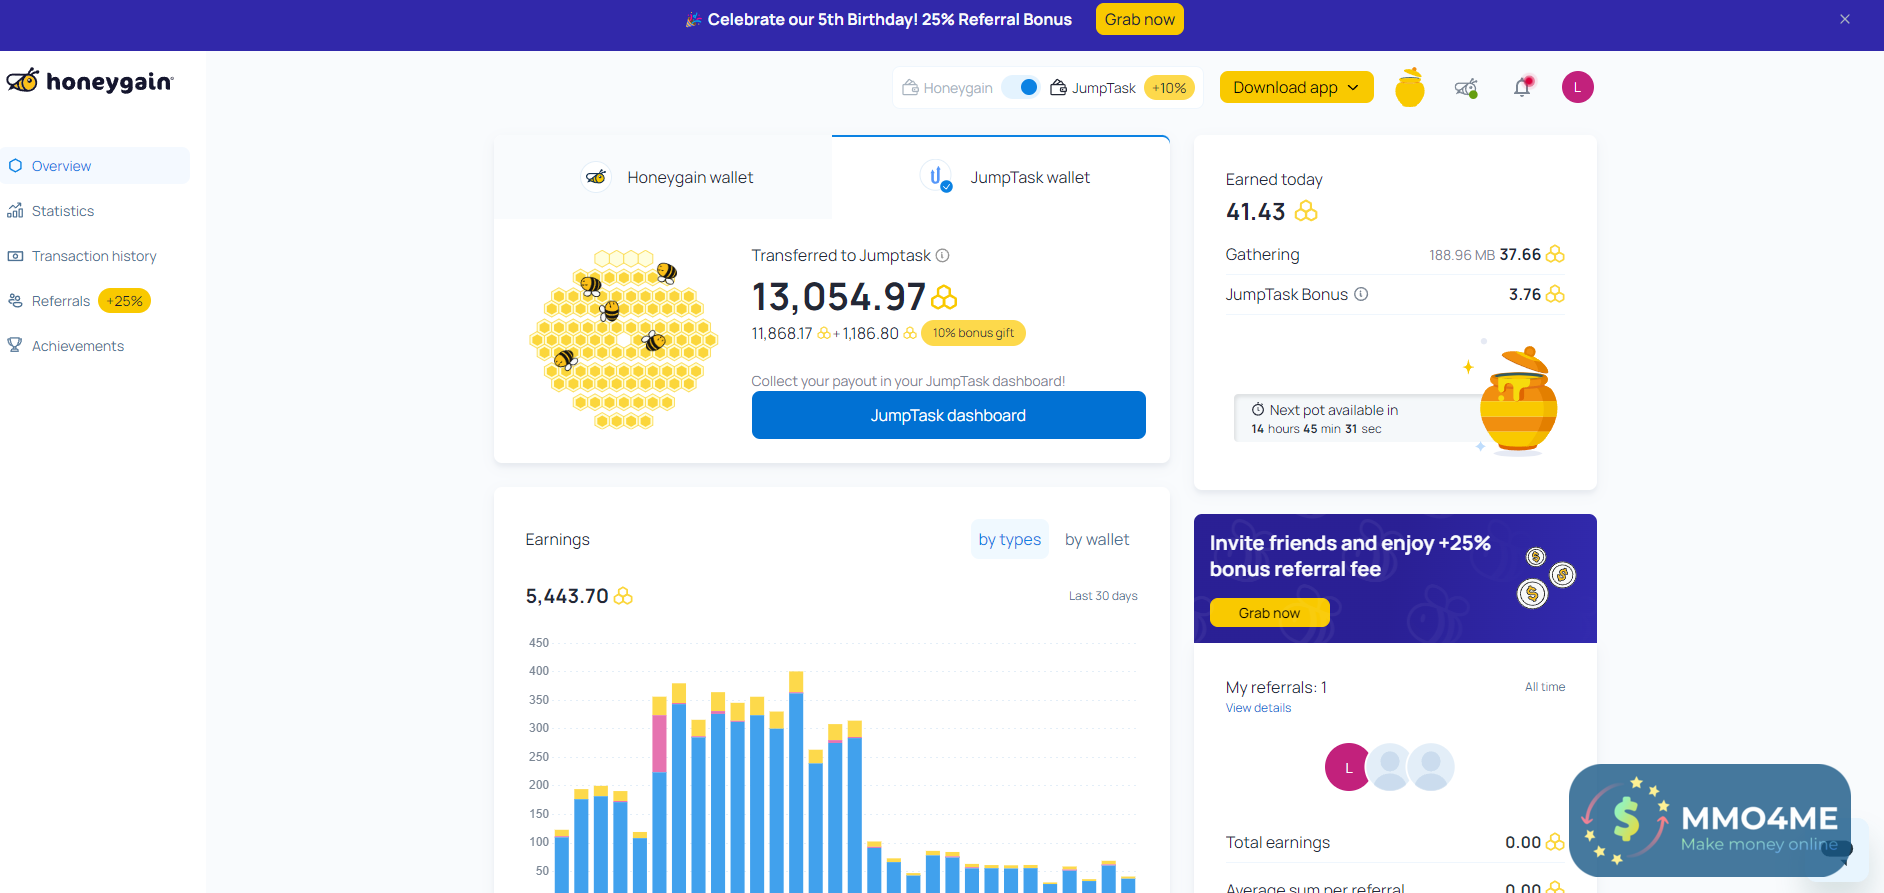Click the JumpTask dashboard button
Viewport: 1884px width, 893px height.
click(x=948, y=415)
